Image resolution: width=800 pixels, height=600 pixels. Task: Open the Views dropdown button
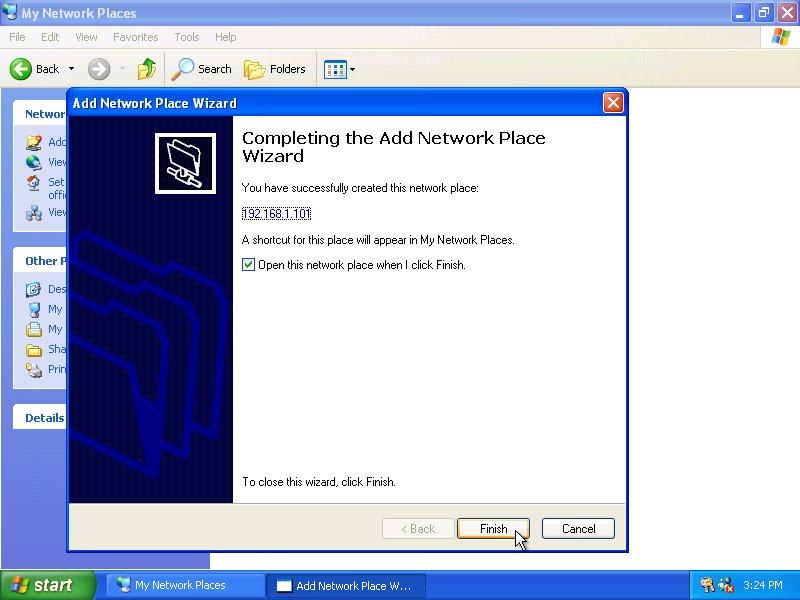(x=339, y=69)
